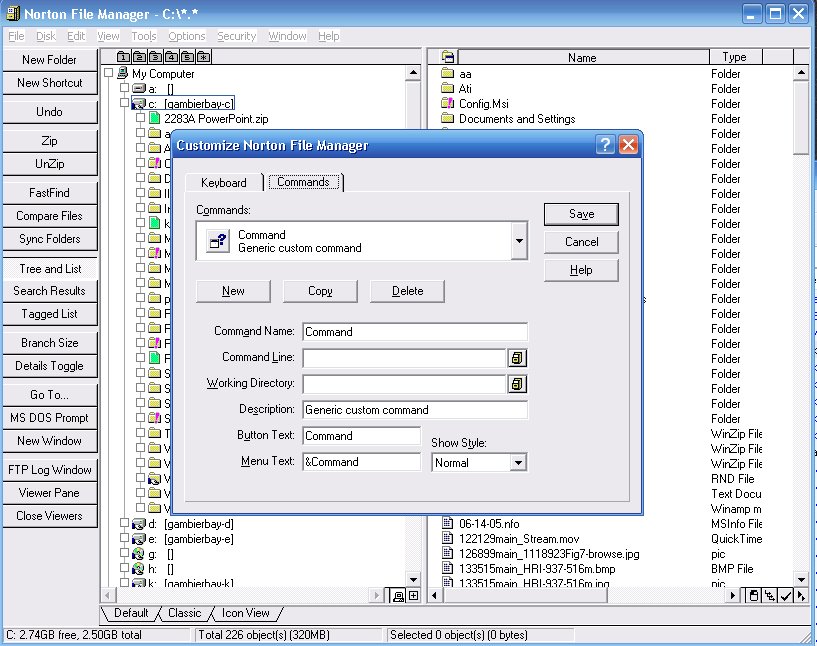Select the Documents and Settings folder name
This screenshot has height=646, width=817.
(517, 119)
